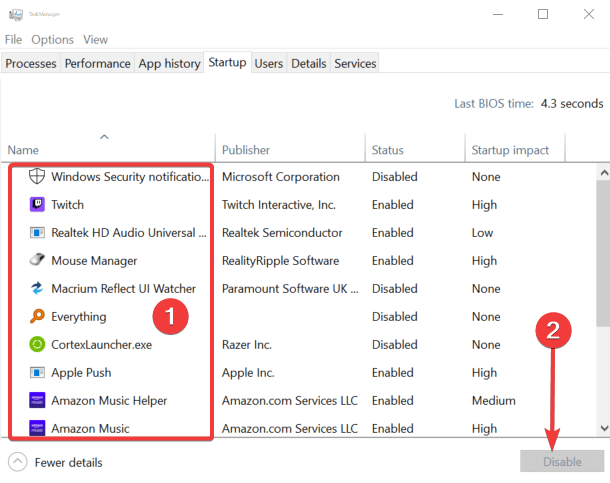Click the Twitch purple app icon
Viewport: 610px width, 483px height.
(x=37, y=204)
